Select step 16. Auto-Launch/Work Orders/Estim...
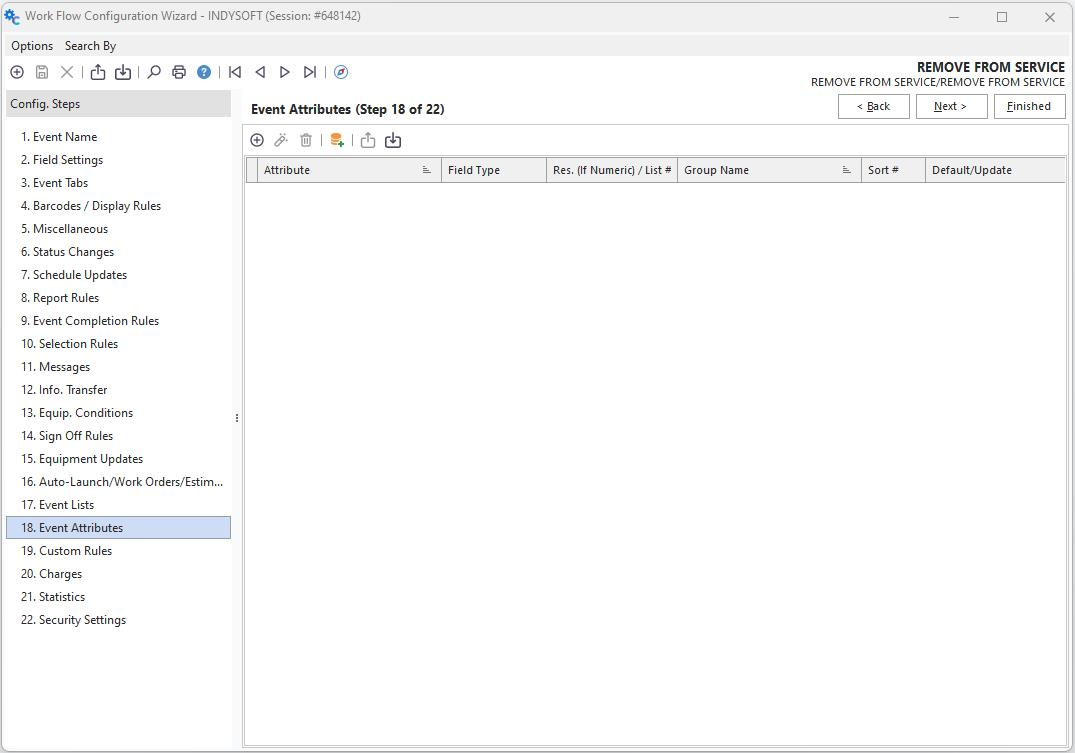The image size is (1075, 753). tap(118, 481)
